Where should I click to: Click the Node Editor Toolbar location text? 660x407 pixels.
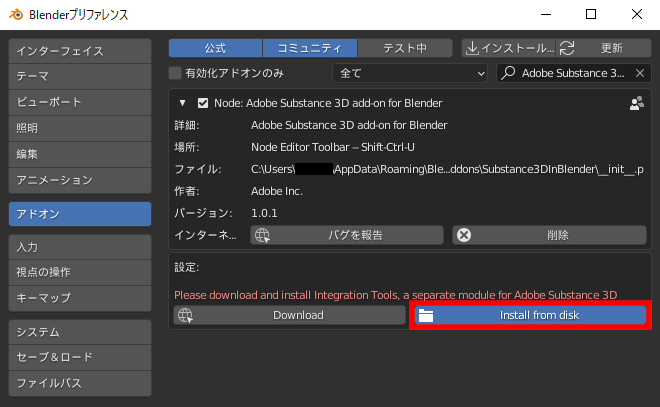coord(333,147)
